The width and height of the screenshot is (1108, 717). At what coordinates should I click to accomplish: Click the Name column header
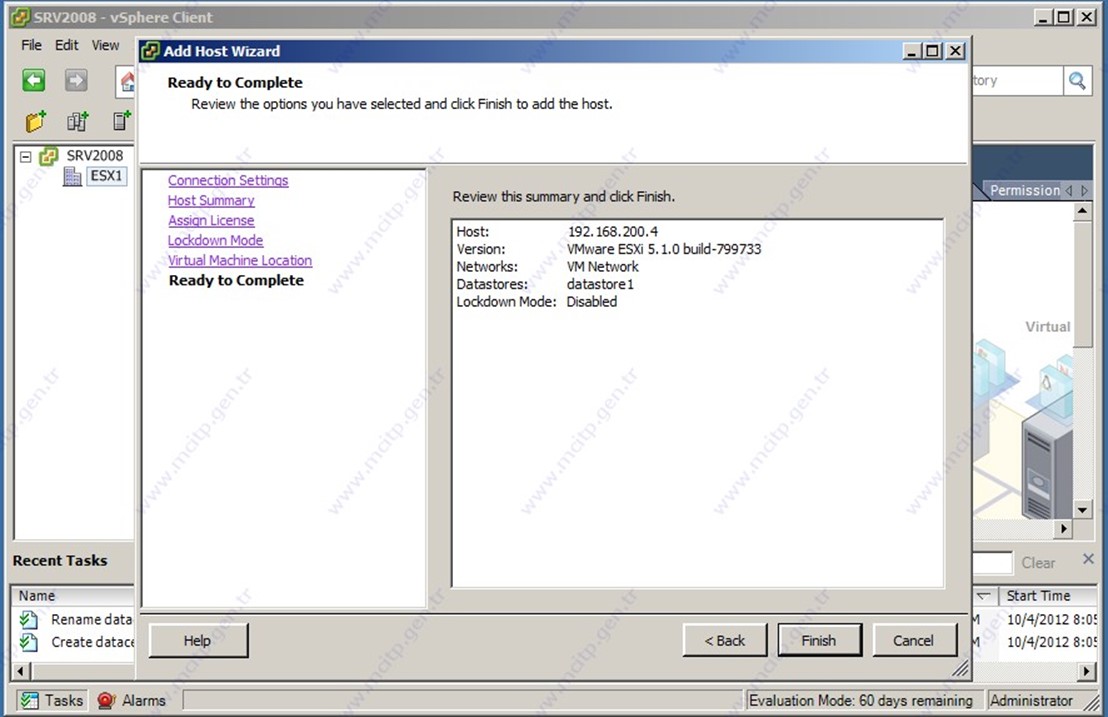tap(72, 596)
